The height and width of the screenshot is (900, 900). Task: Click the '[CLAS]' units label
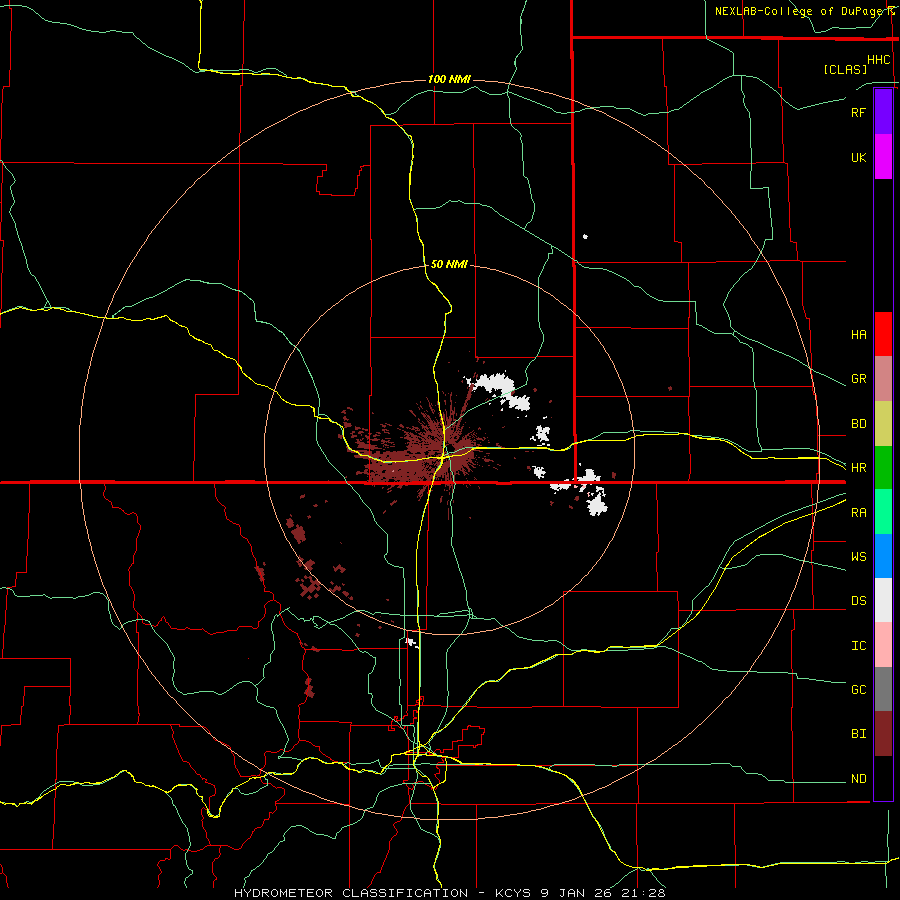point(845,69)
